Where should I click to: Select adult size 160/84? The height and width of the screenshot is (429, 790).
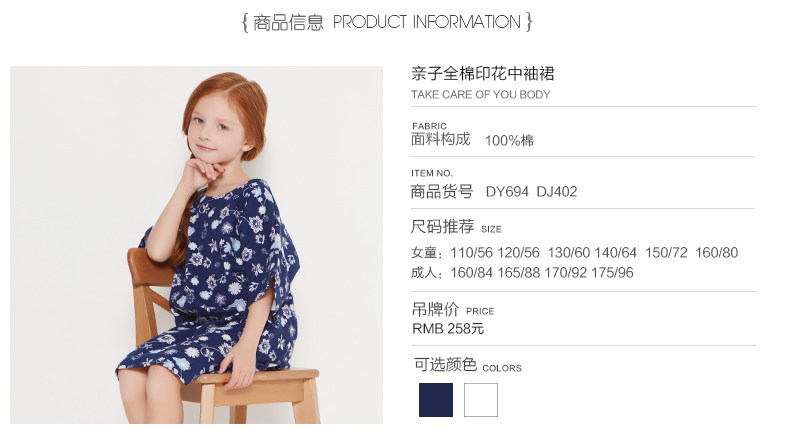click(x=472, y=273)
